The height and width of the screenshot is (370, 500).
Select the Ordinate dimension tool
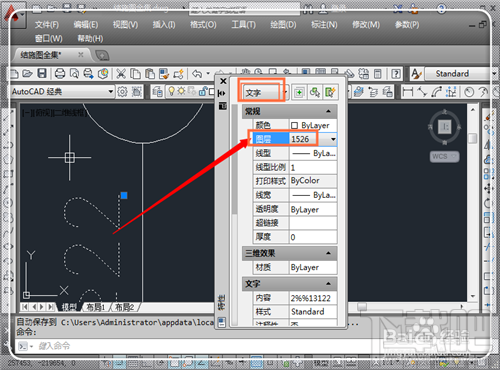coord(451,92)
